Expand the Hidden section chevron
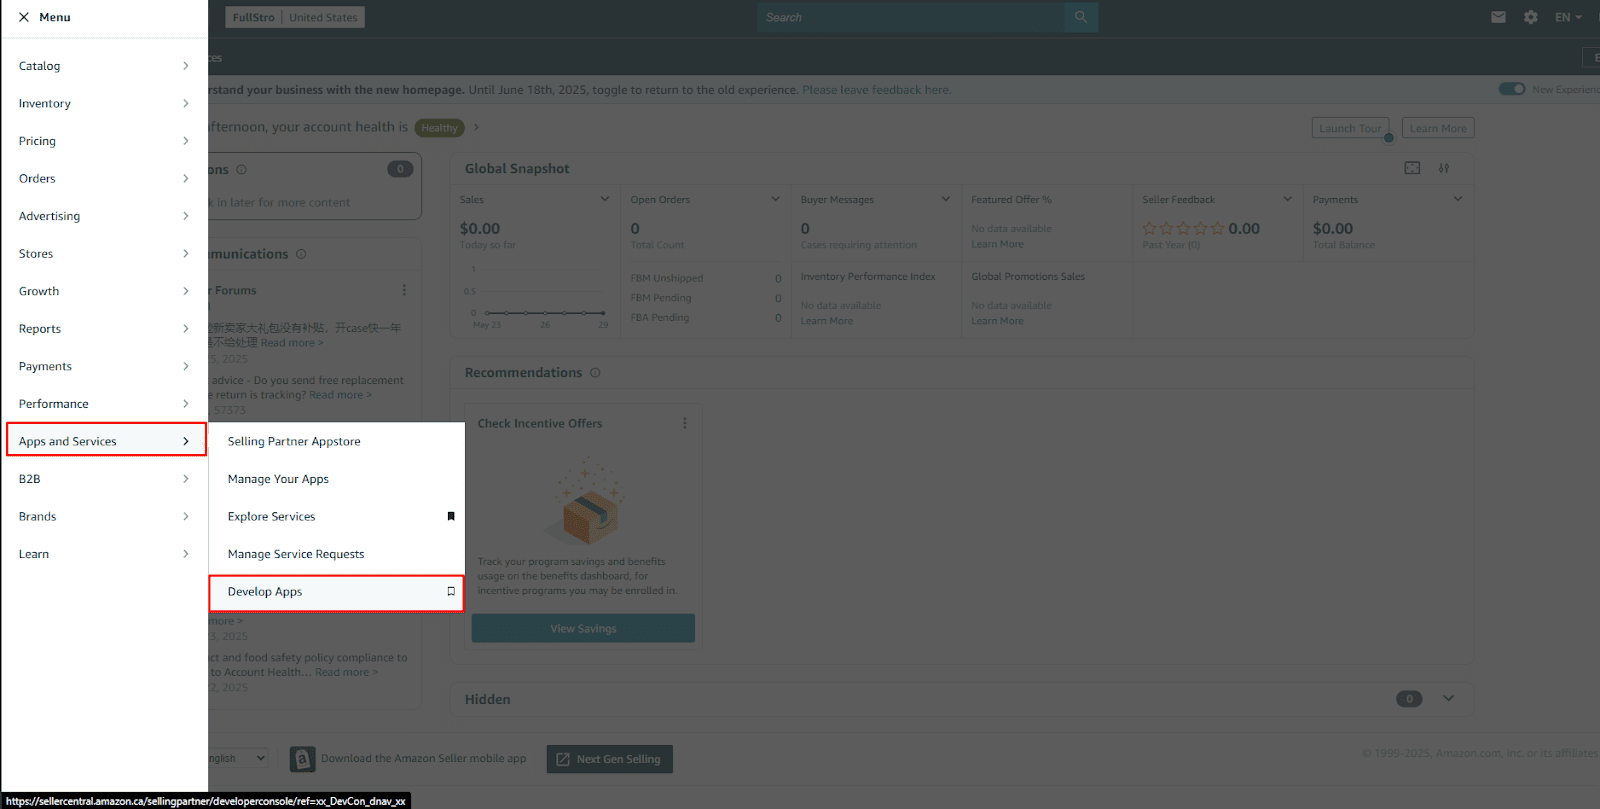1600x809 pixels. click(1448, 698)
